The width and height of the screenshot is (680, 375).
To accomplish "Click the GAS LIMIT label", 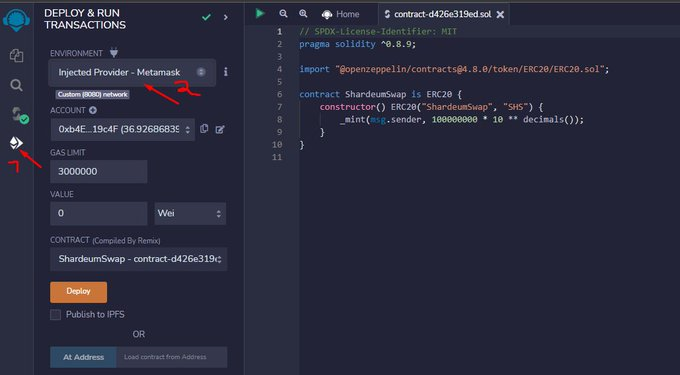I will point(68,153).
